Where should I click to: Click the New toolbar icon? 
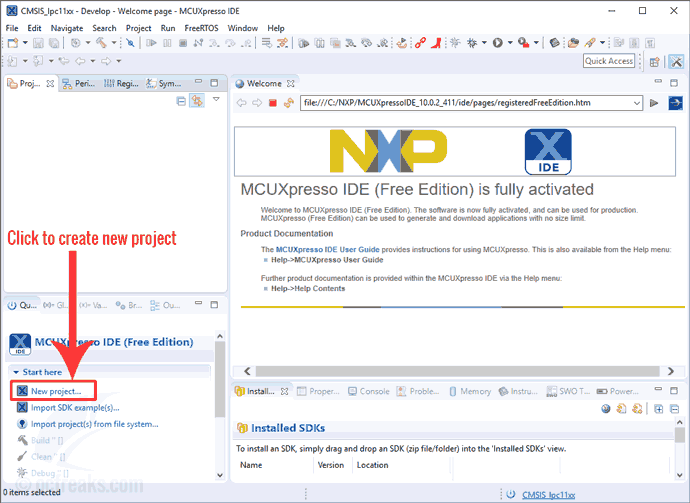pyautogui.click(x=13, y=43)
